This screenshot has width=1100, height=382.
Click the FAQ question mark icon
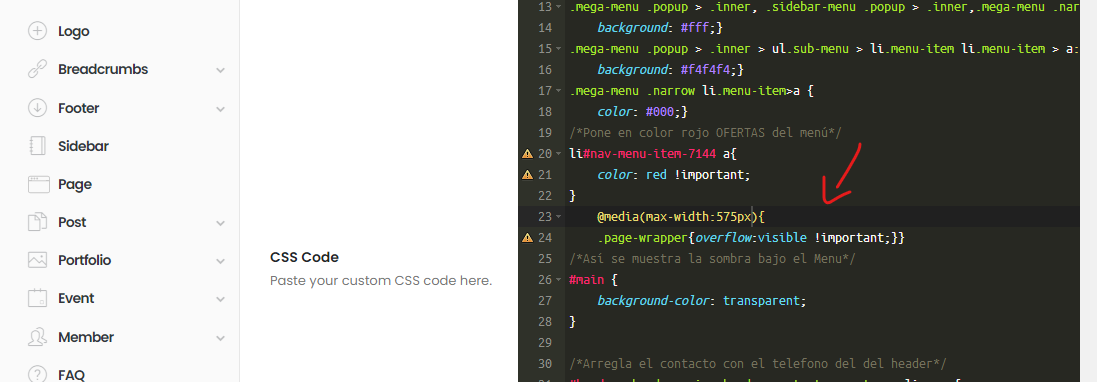click(37, 374)
